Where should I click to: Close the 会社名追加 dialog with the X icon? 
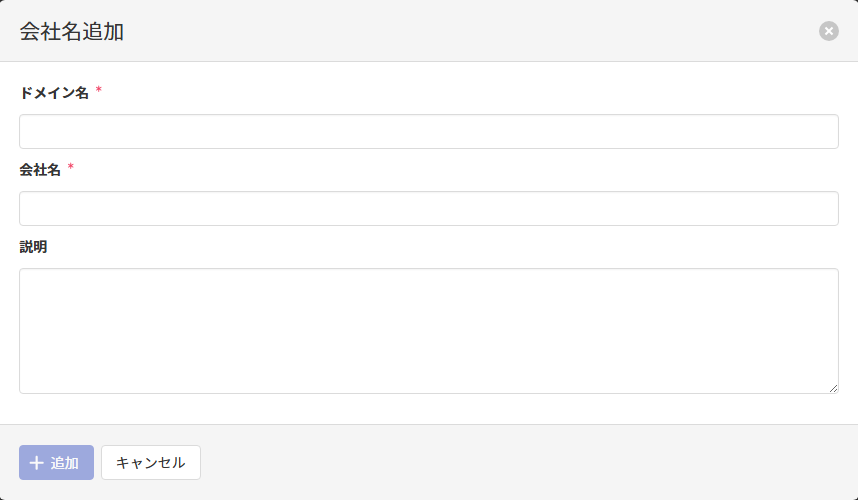pos(829,31)
